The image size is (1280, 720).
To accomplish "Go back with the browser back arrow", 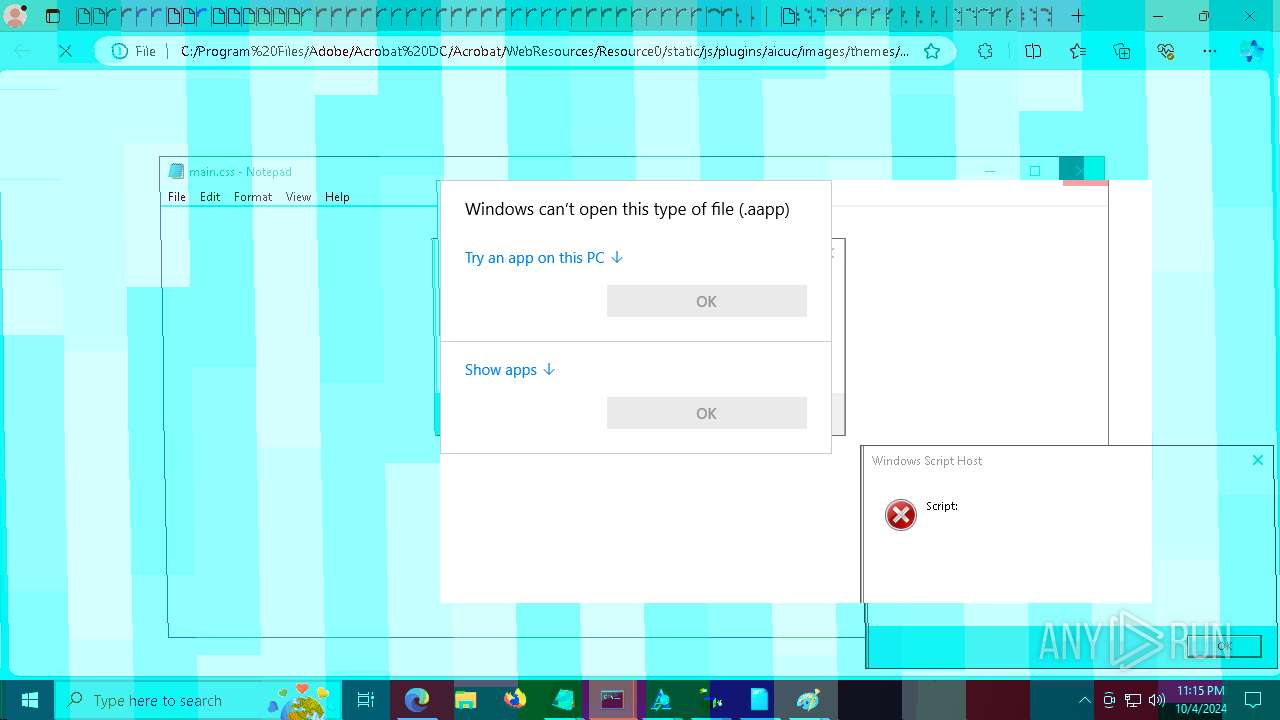I will (x=23, y=51).
